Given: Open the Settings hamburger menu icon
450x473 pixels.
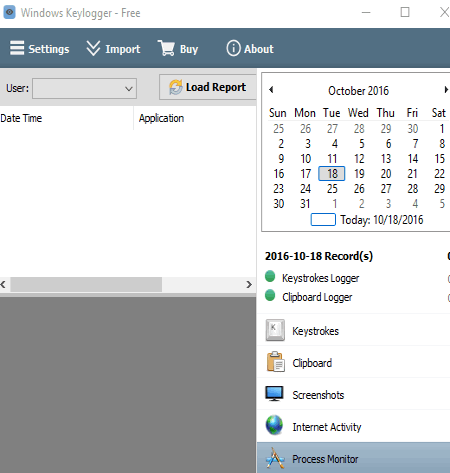Looking at the screenshot, I should [17, 48].
